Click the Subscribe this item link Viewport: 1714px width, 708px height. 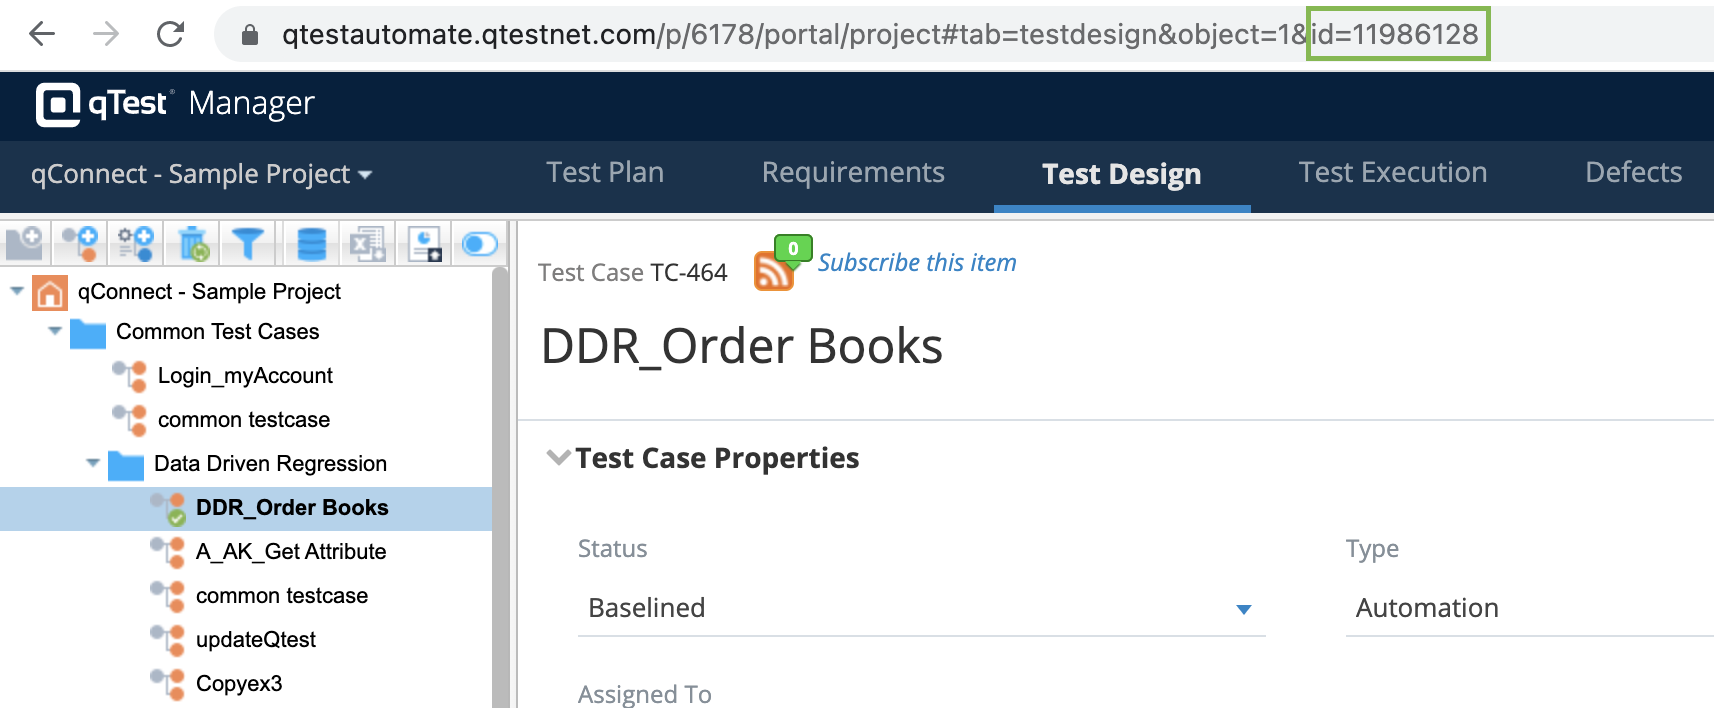click(916, 262)
